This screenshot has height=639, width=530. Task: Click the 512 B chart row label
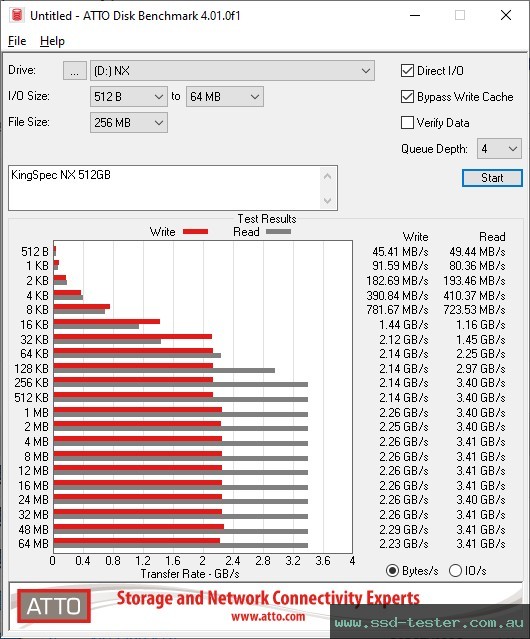(35, 252)
